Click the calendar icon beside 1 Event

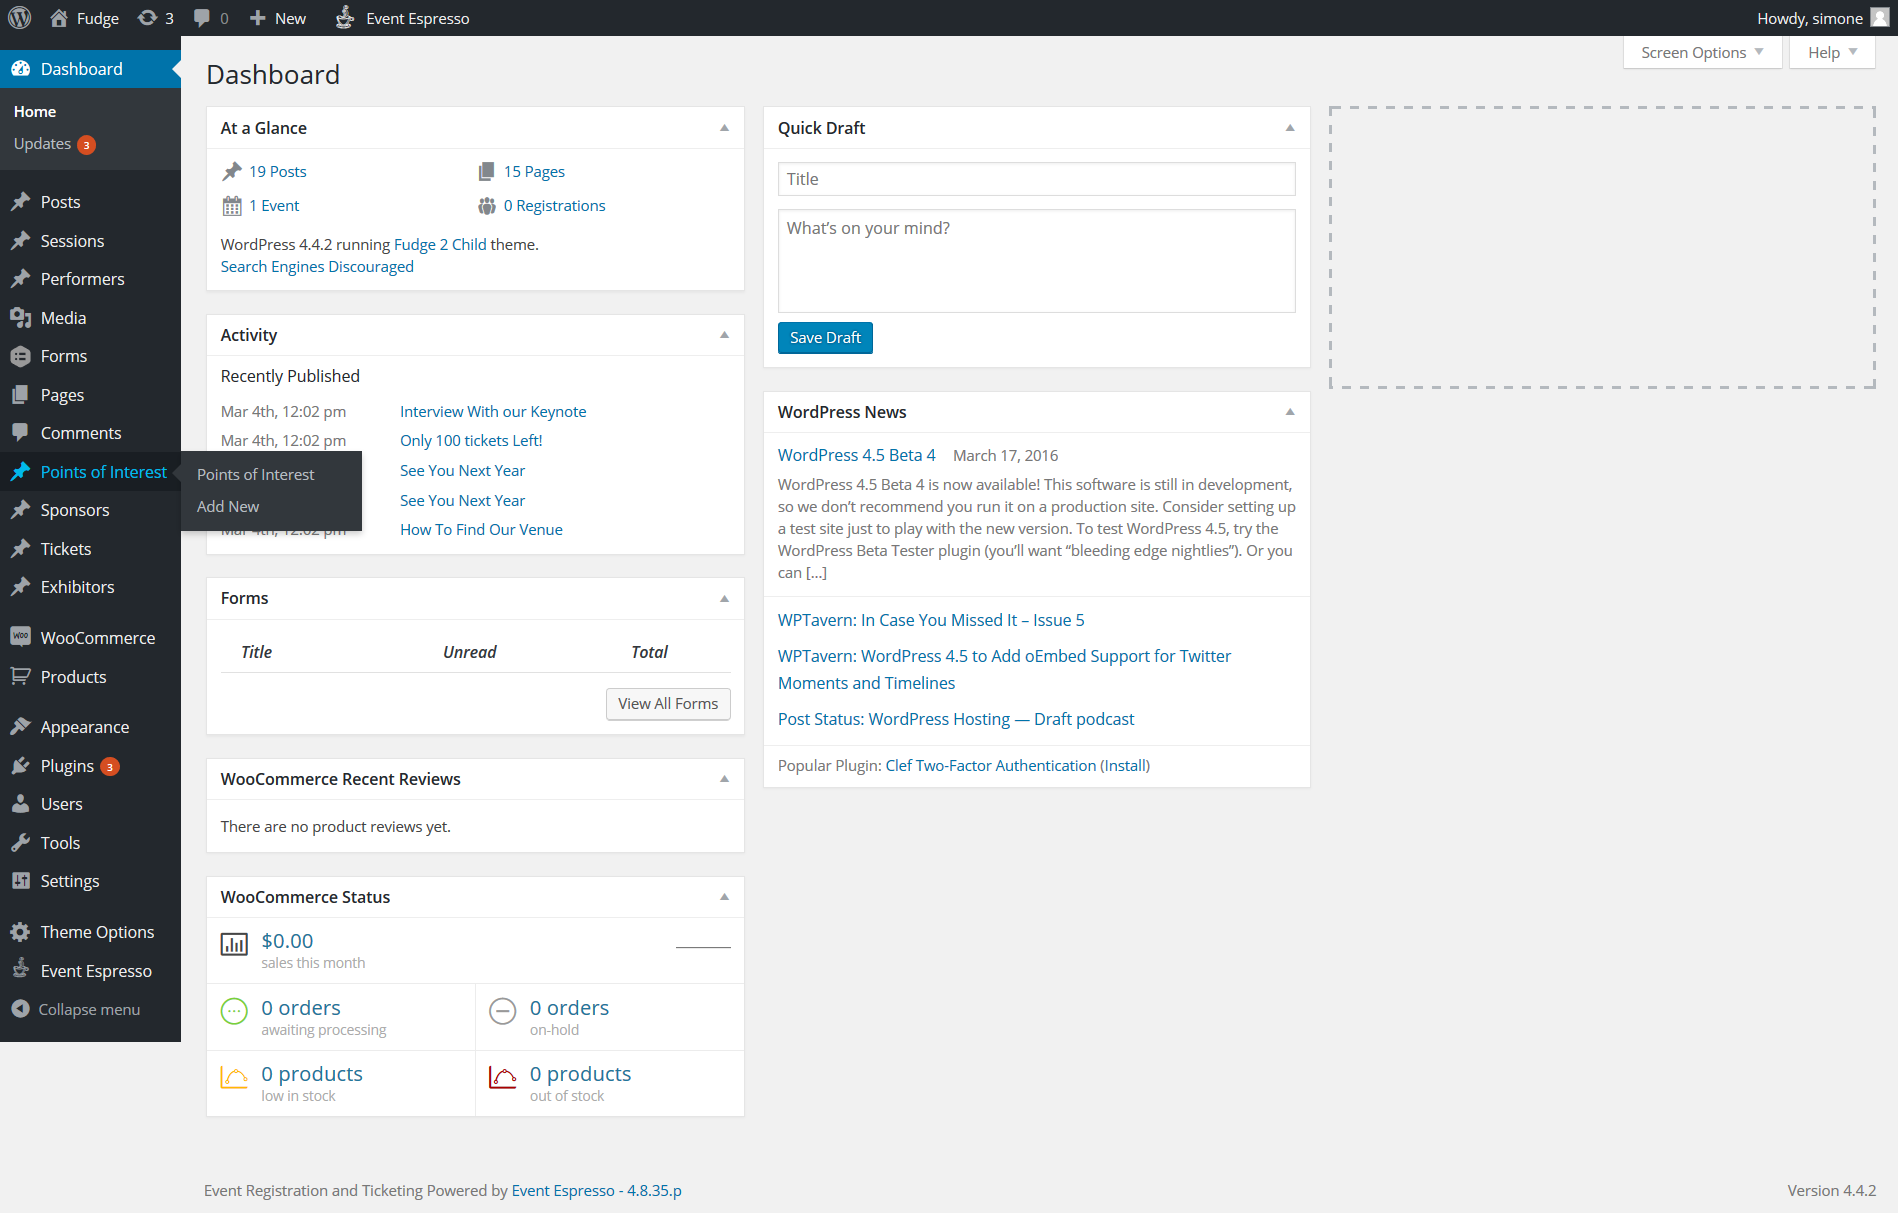click(x=232, y=206)
